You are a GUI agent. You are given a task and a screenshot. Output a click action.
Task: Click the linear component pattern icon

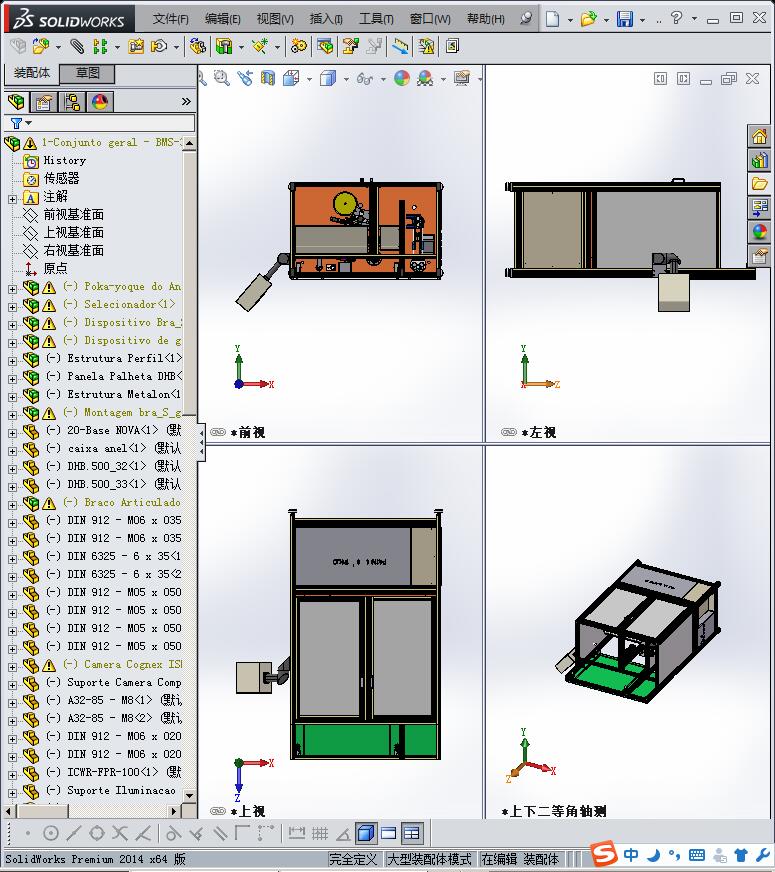100,46
